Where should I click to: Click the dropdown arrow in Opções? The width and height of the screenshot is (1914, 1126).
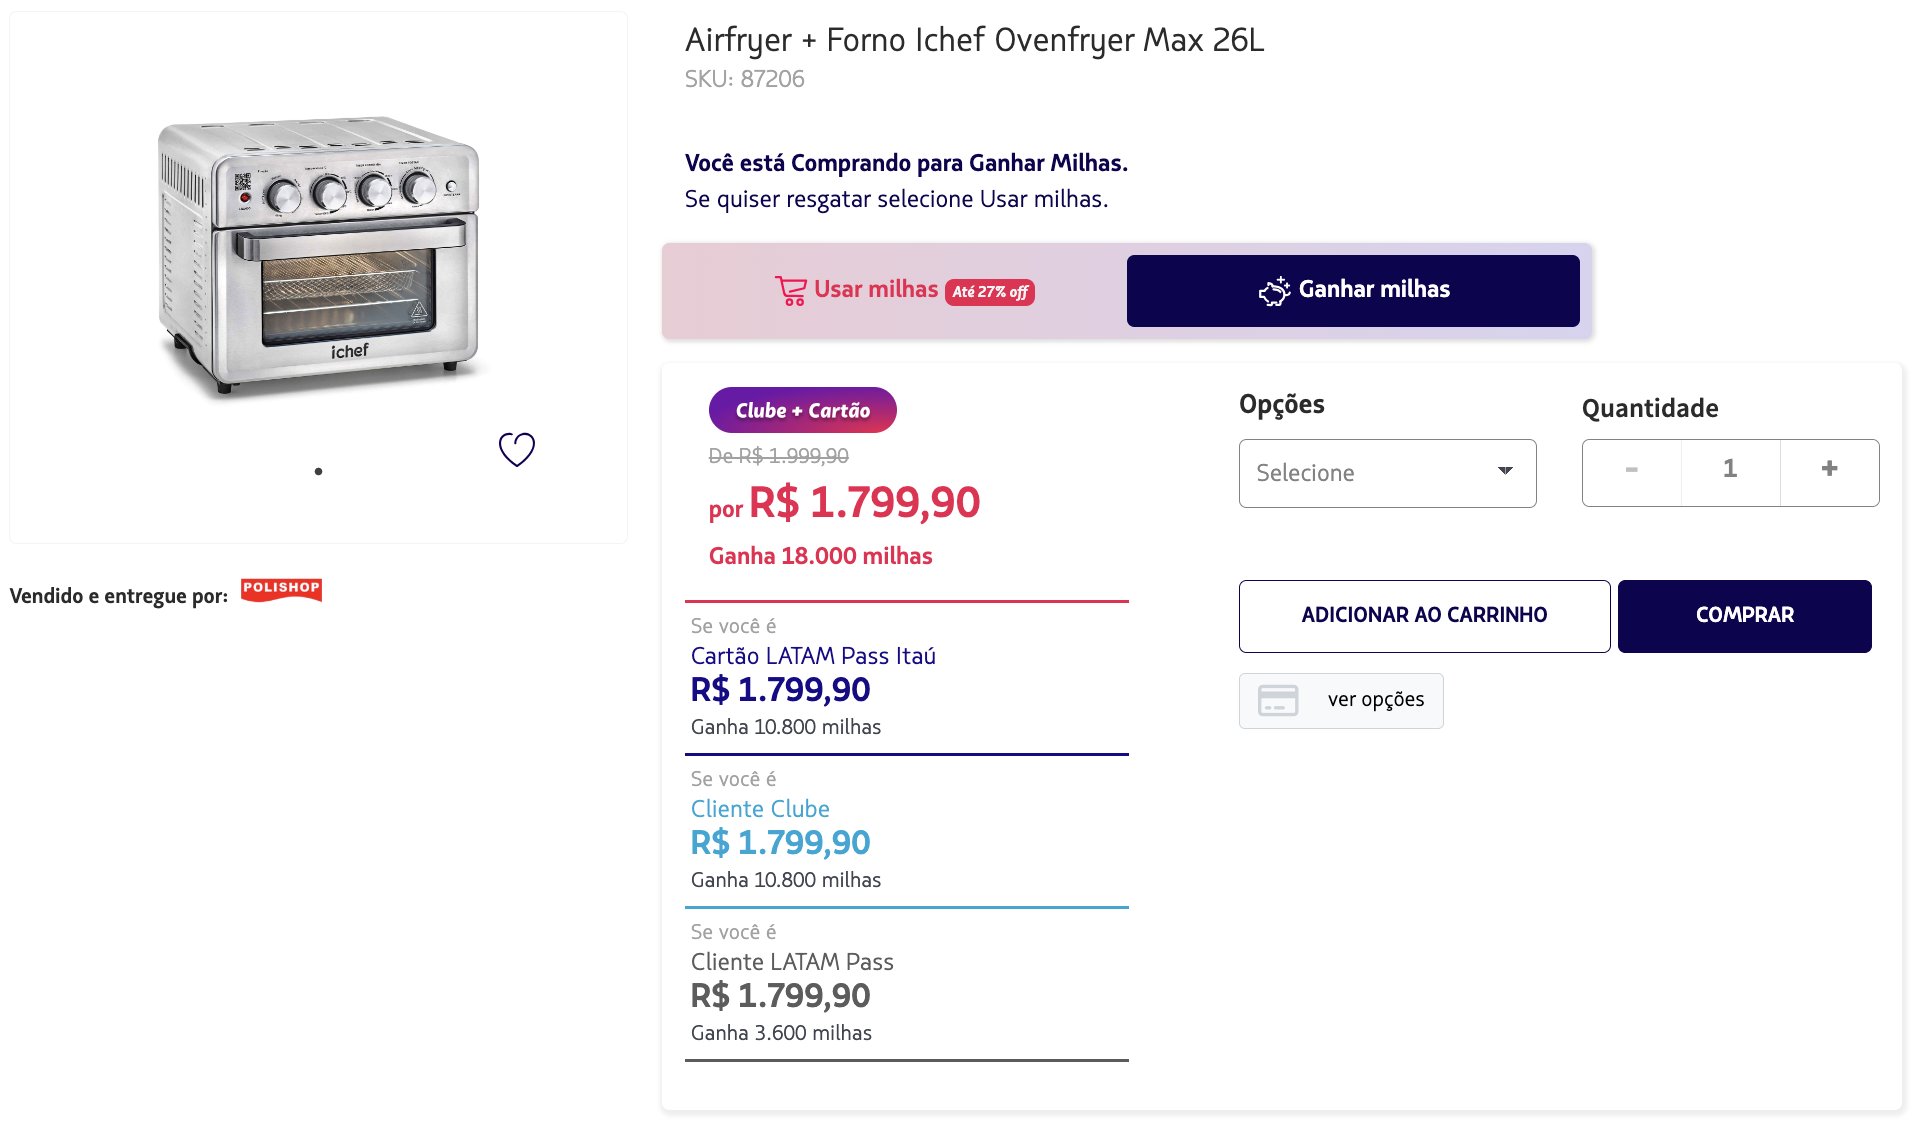(x=1505, y=471)
